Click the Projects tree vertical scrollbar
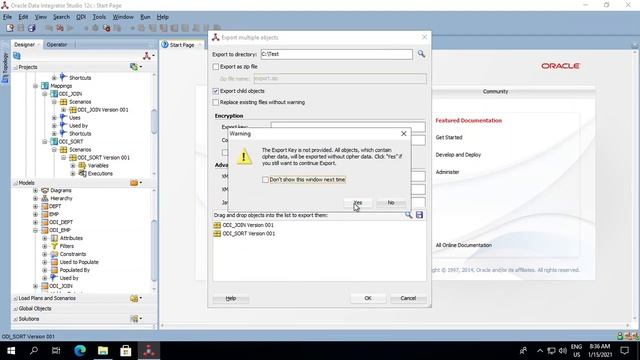Screen dimensions: 640x360 [x=154, y=122]
